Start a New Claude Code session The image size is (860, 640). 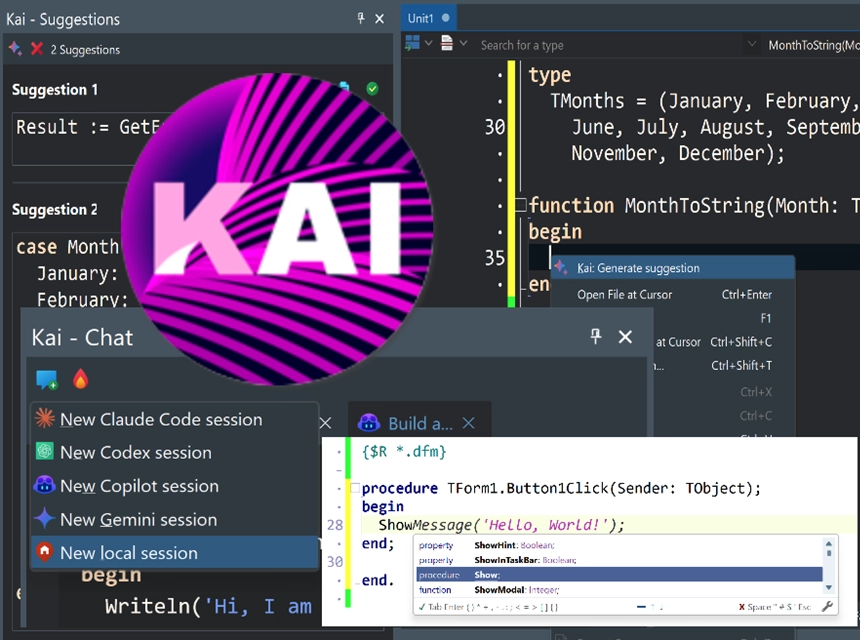(x=174, y=420)
